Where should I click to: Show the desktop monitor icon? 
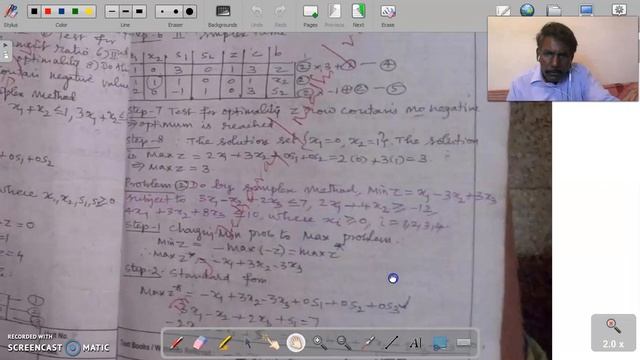click(586, 10)
